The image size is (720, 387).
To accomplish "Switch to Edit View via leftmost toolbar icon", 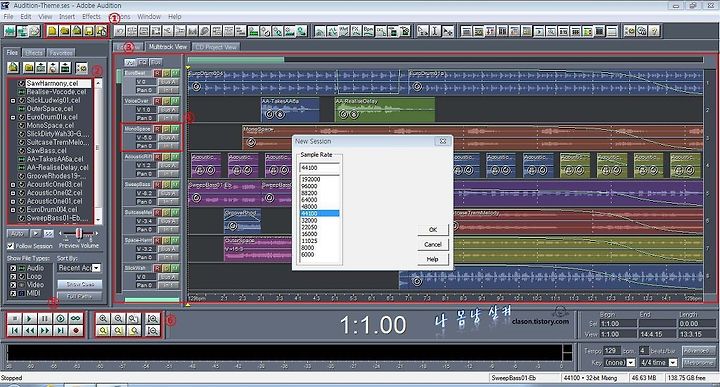I will tap(10, 31).
